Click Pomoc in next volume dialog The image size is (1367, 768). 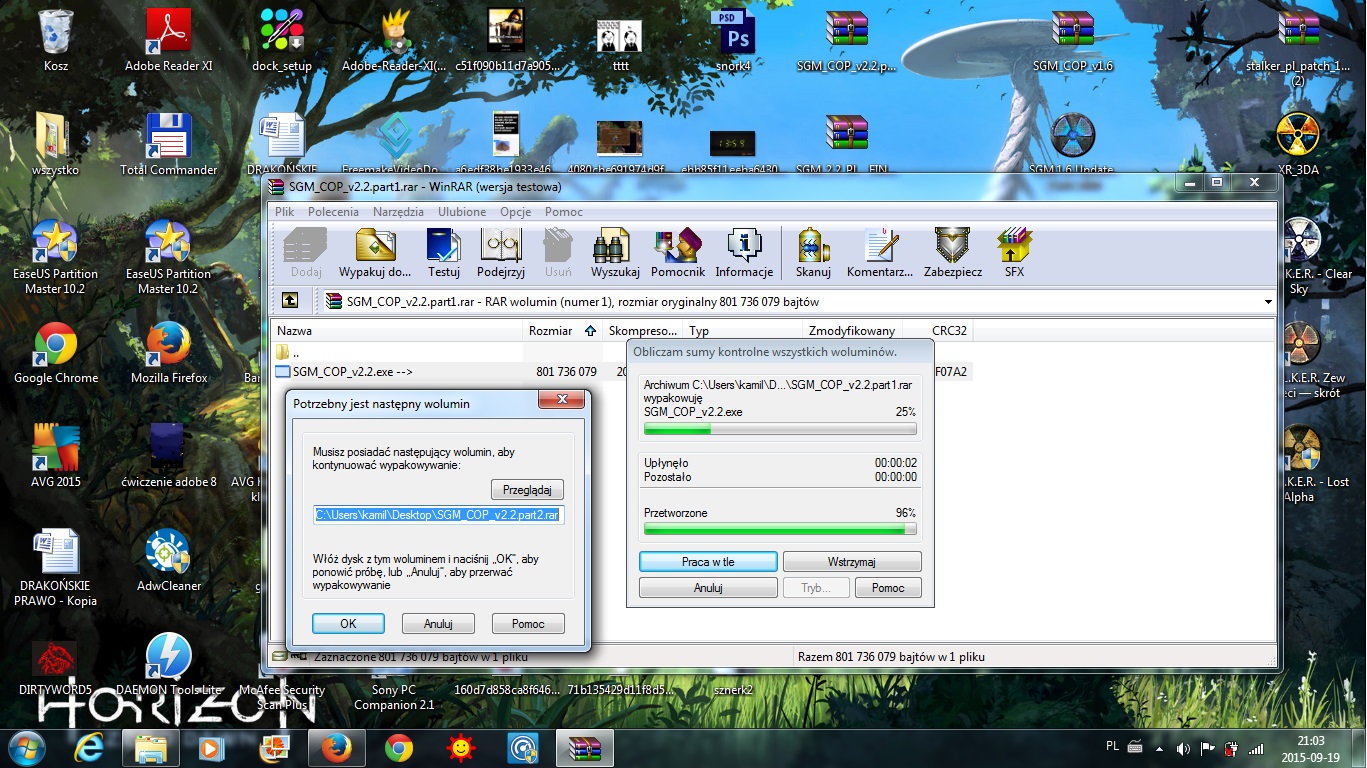click(528, 623)
